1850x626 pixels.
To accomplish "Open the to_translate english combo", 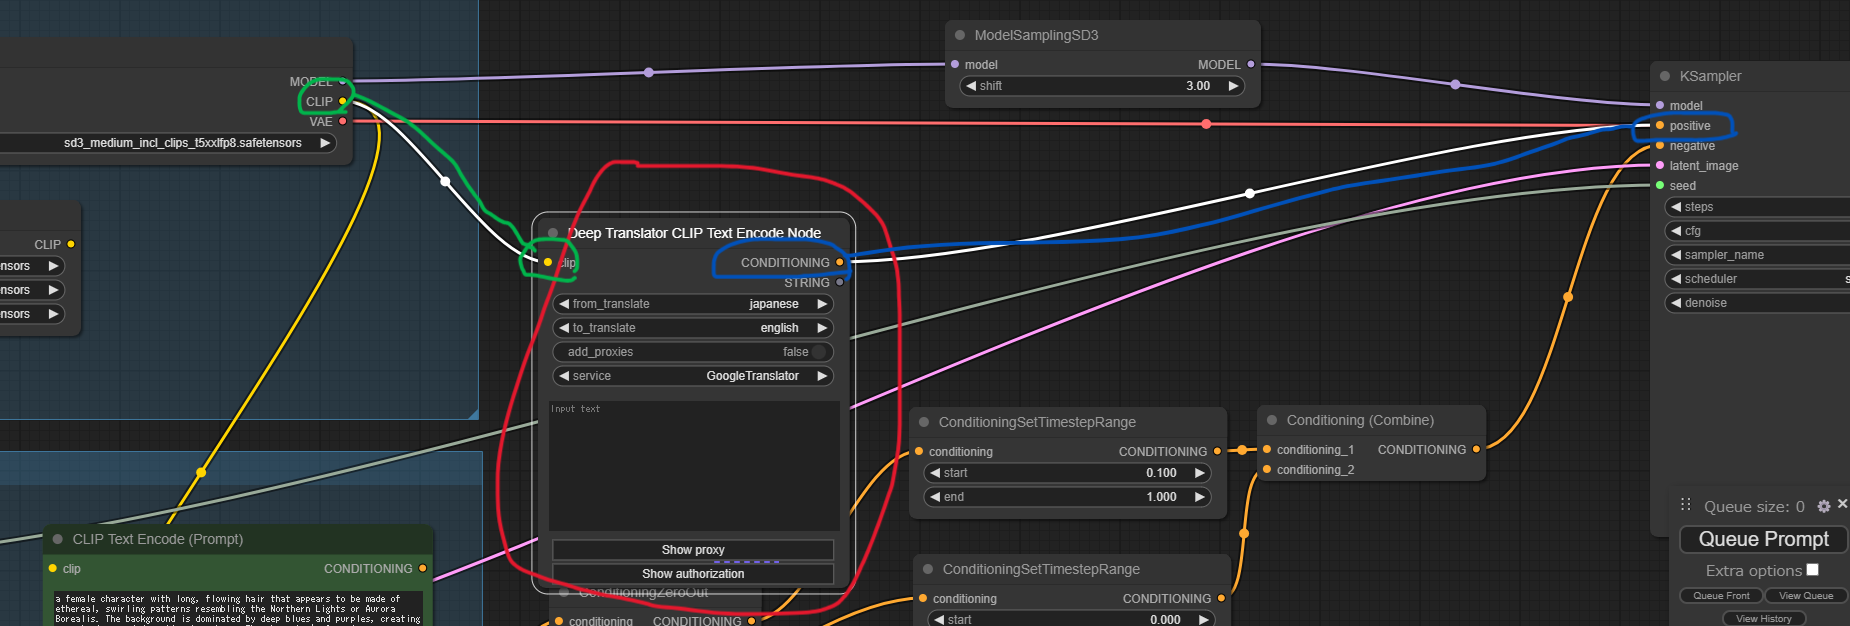I will click(693, 328).
